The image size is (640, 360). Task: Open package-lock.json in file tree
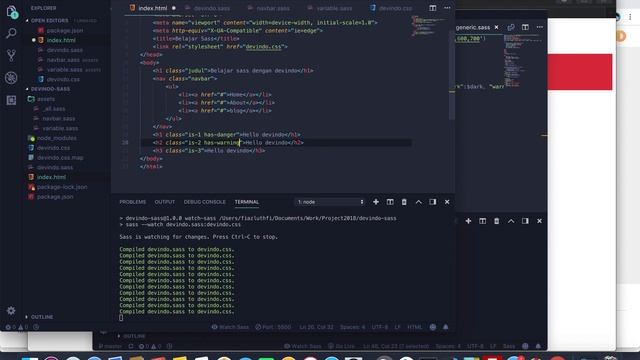click(x=62, y=187)
